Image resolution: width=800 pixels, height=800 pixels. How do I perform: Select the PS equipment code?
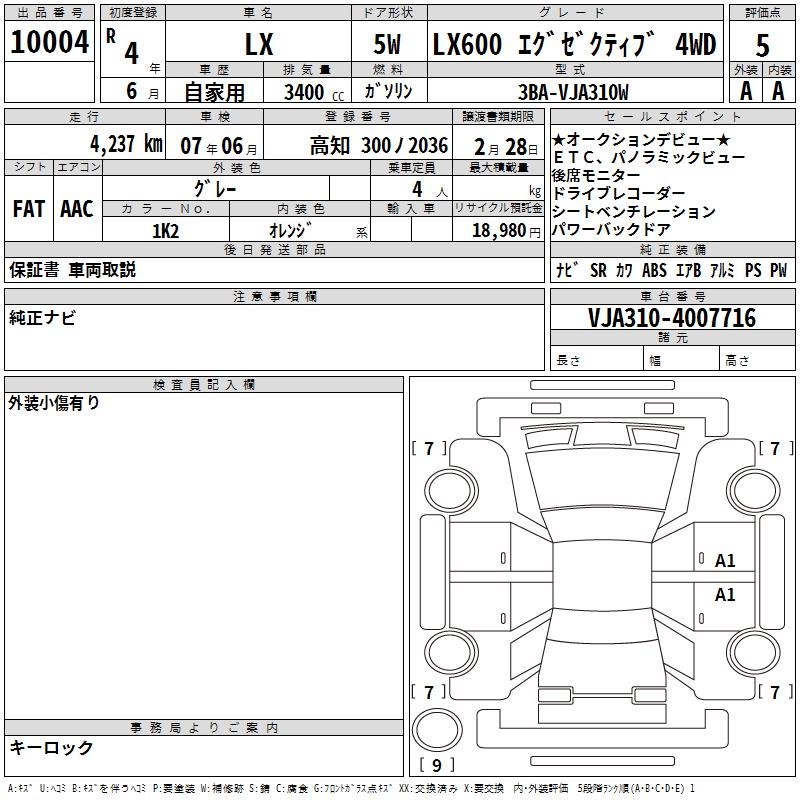(x=753, y=270)
